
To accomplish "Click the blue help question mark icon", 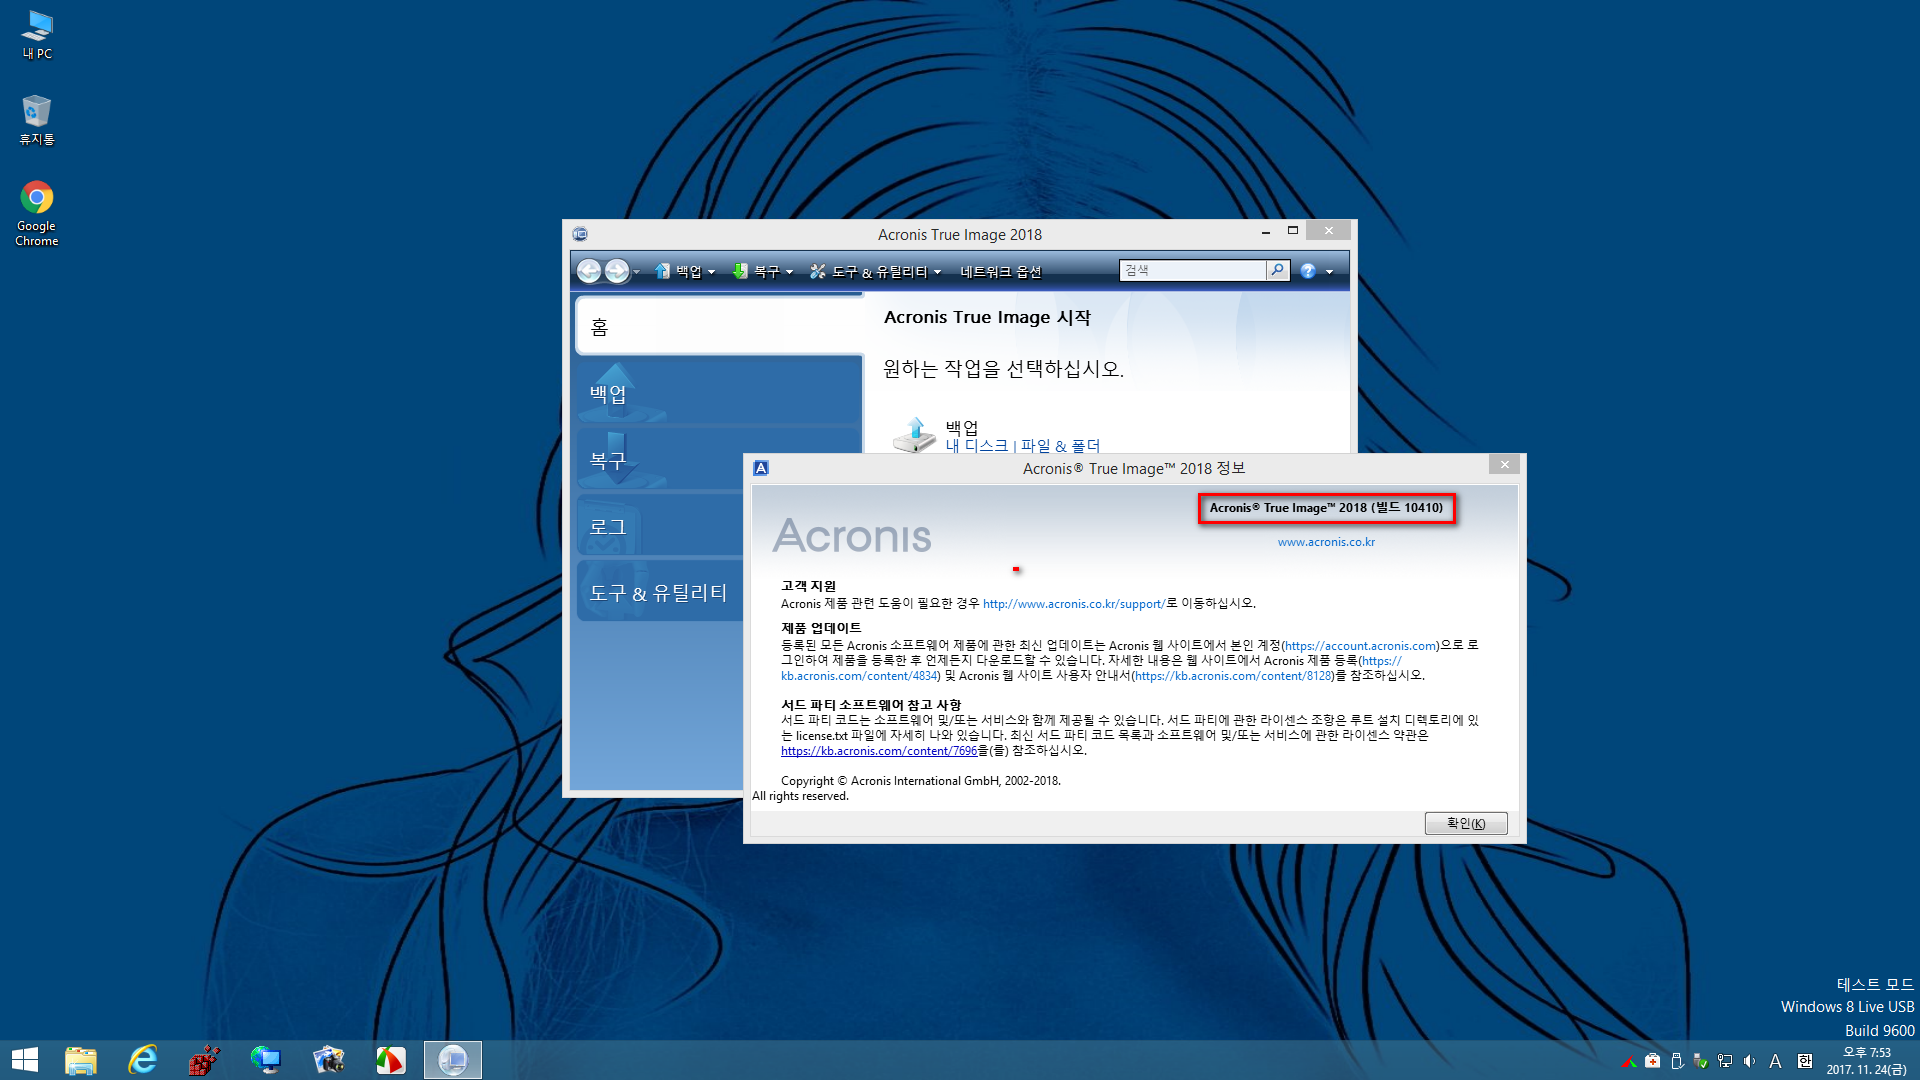I will (x=1308, y=271).
